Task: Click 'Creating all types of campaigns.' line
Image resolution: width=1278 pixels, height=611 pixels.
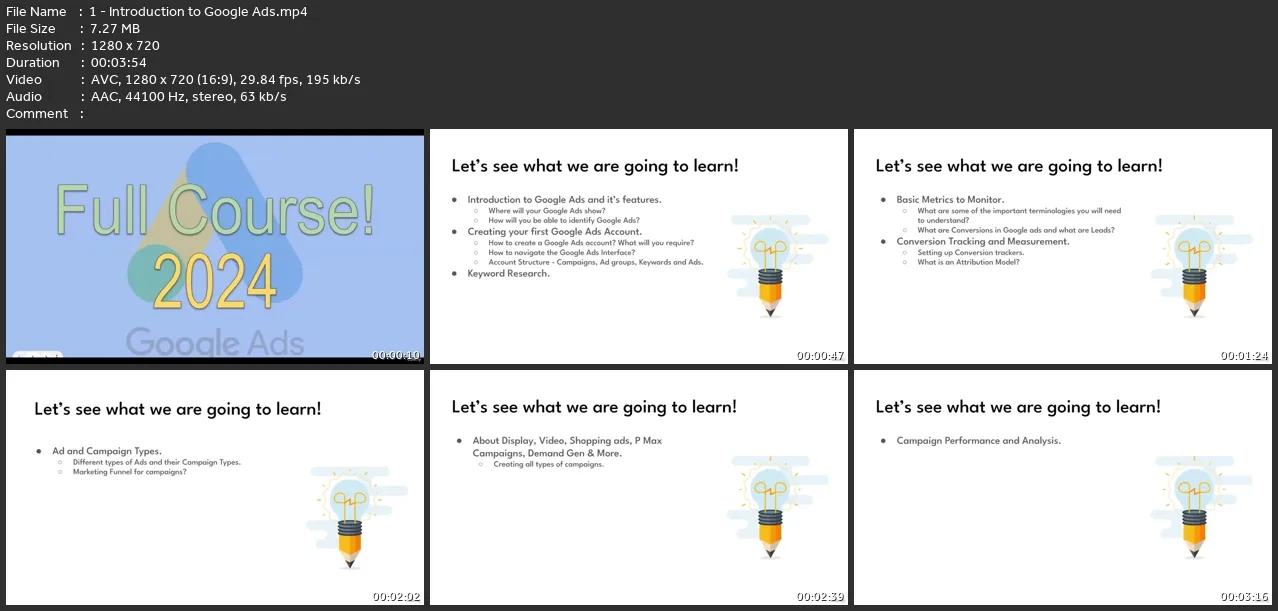Action: click(548, 465)
